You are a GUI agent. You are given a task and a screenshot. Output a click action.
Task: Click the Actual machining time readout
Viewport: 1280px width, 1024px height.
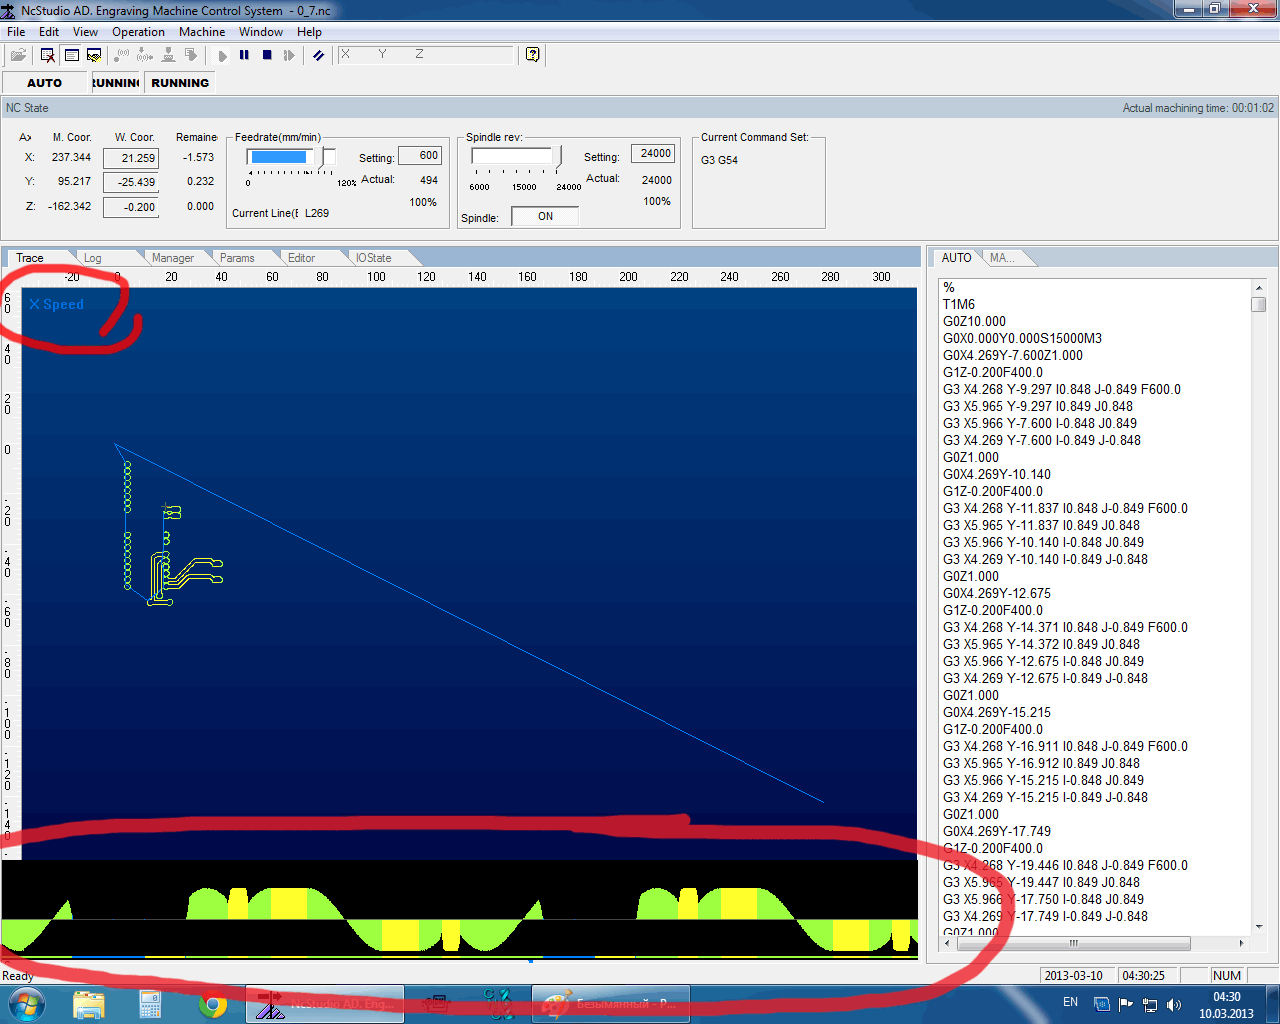[x=1198, y=108]
